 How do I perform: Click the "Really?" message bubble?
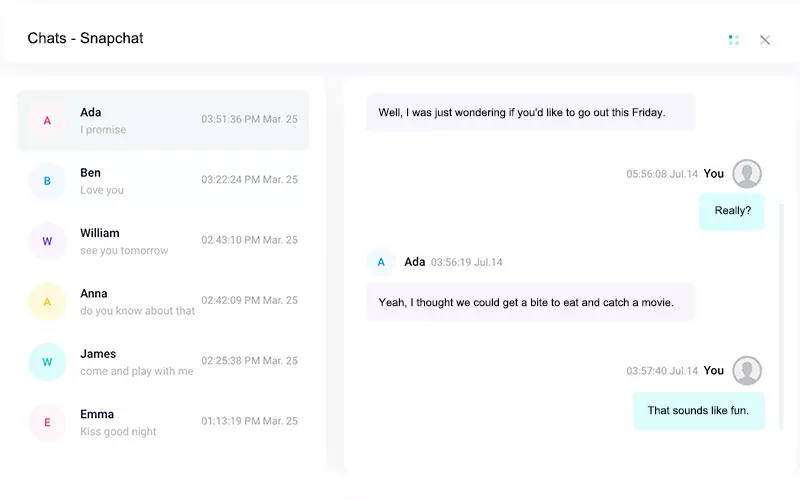[x=732, y=211]
